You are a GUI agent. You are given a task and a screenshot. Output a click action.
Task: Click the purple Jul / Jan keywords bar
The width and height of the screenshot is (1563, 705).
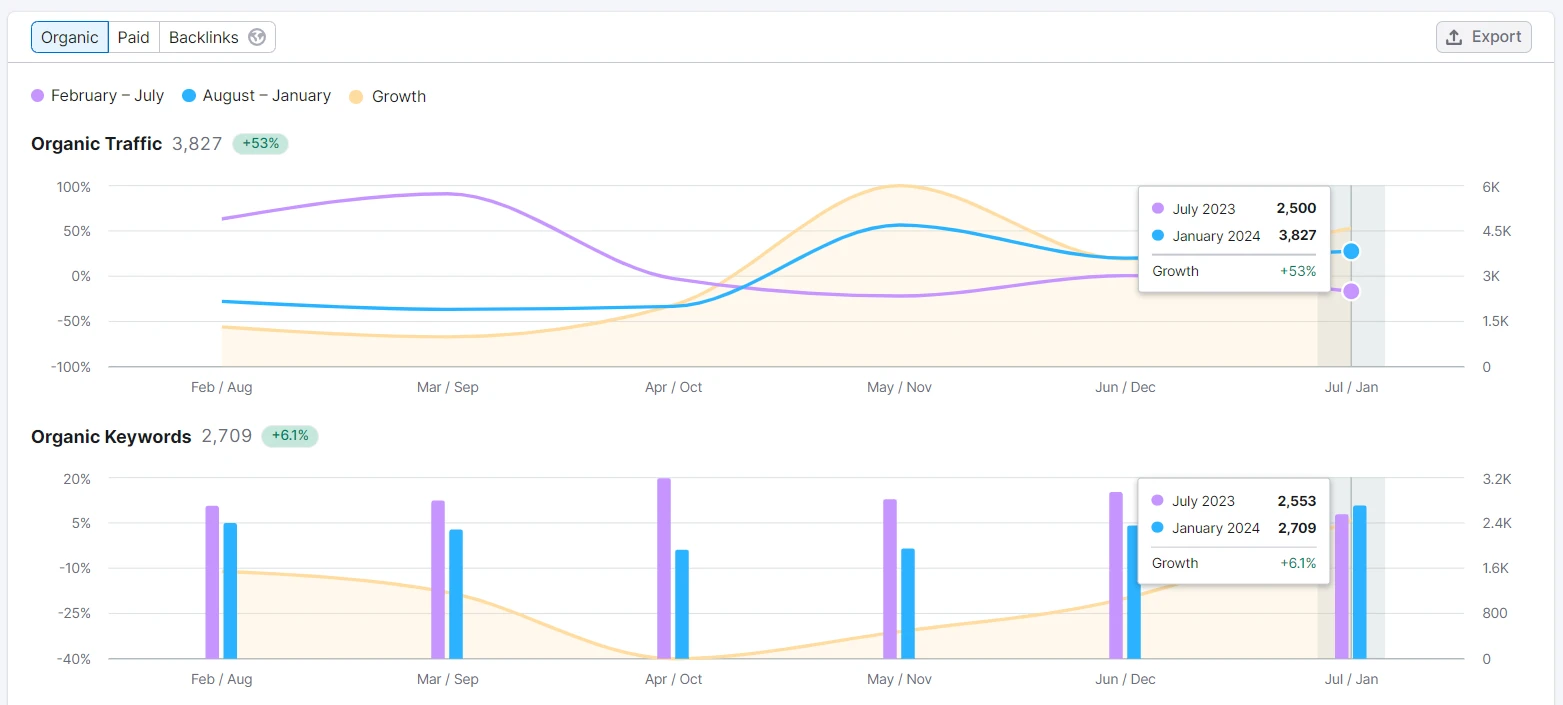[x=1342, y=586]
